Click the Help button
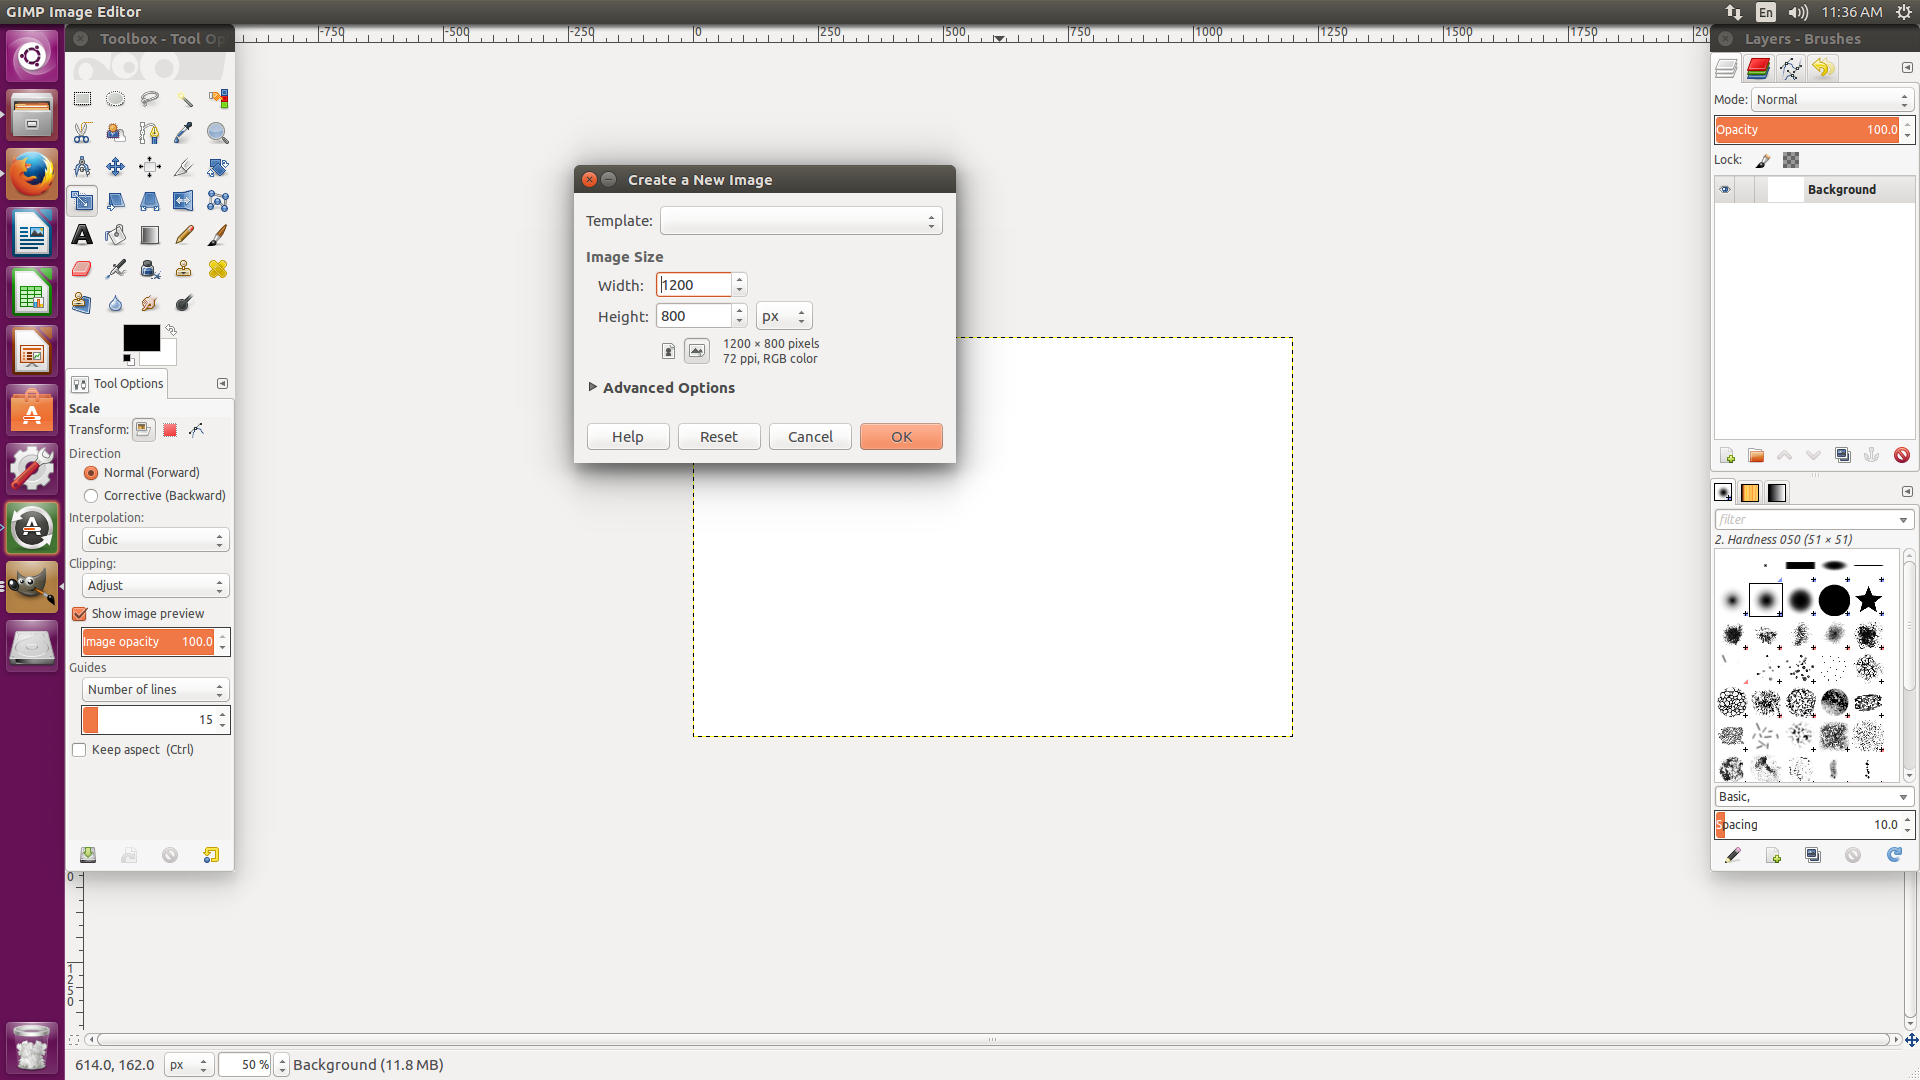 click(x=628, y=435)
